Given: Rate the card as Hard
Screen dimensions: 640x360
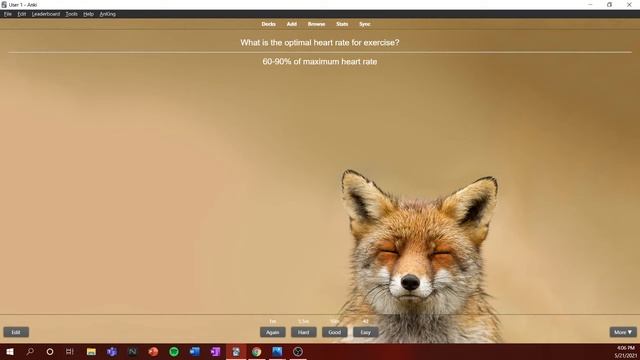Looking at the screenshot, I should (304, 332).
